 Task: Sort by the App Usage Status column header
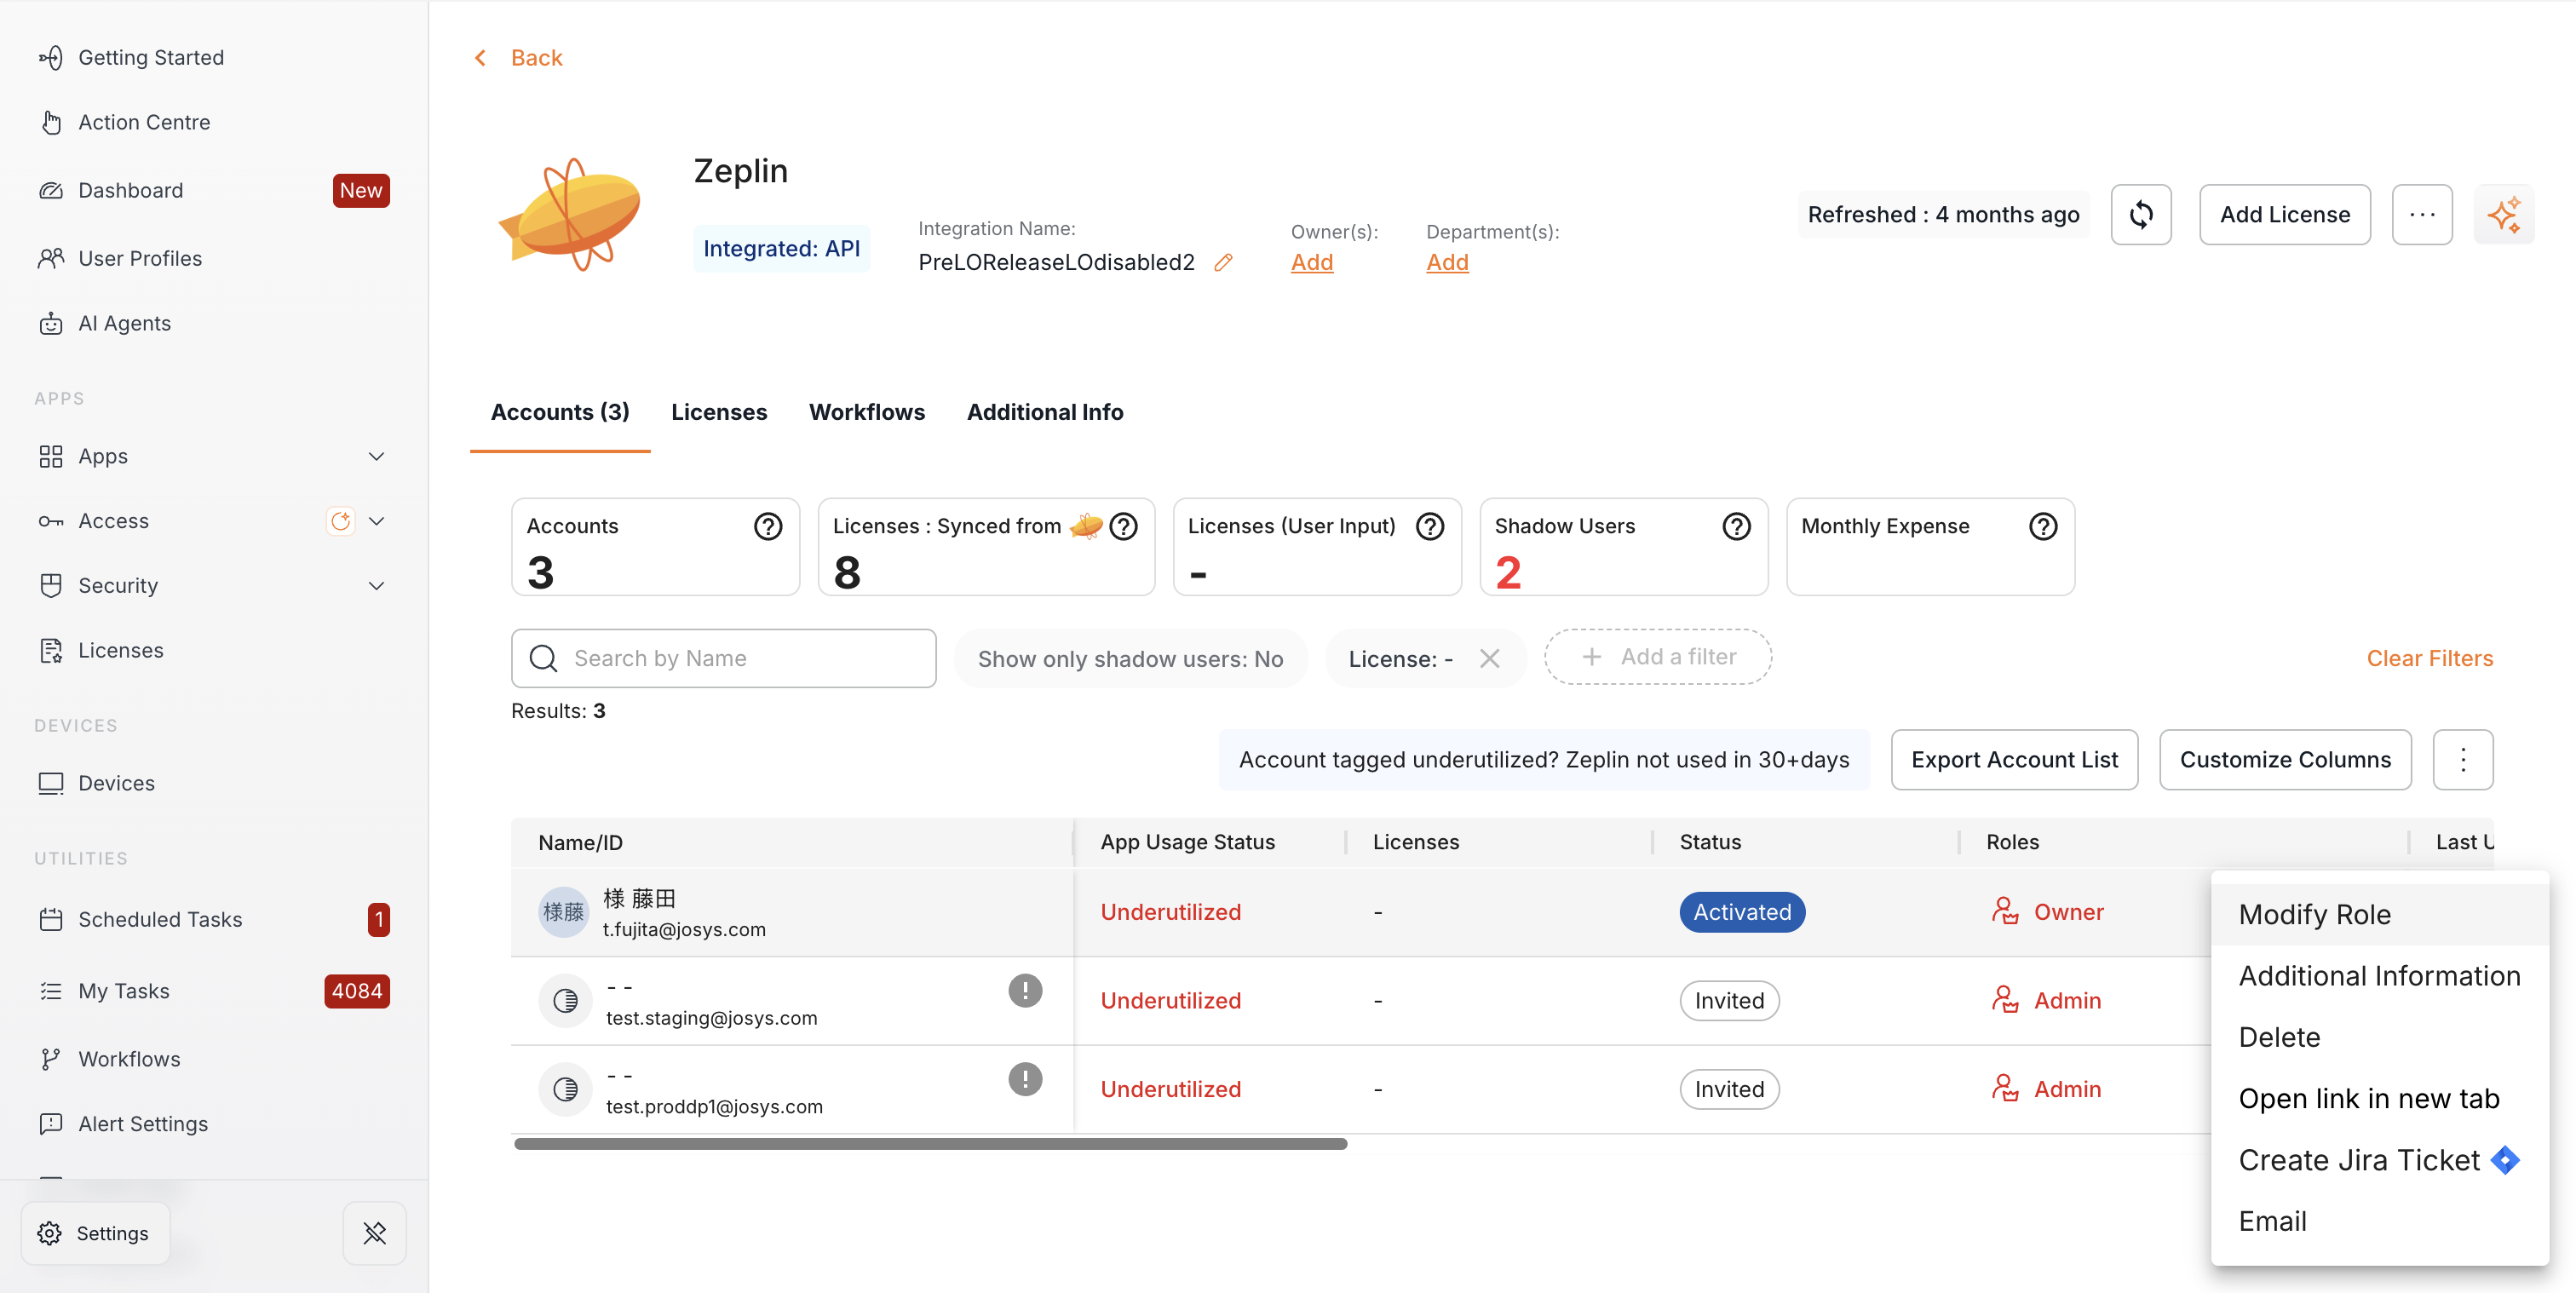[x=1188, y=842]
